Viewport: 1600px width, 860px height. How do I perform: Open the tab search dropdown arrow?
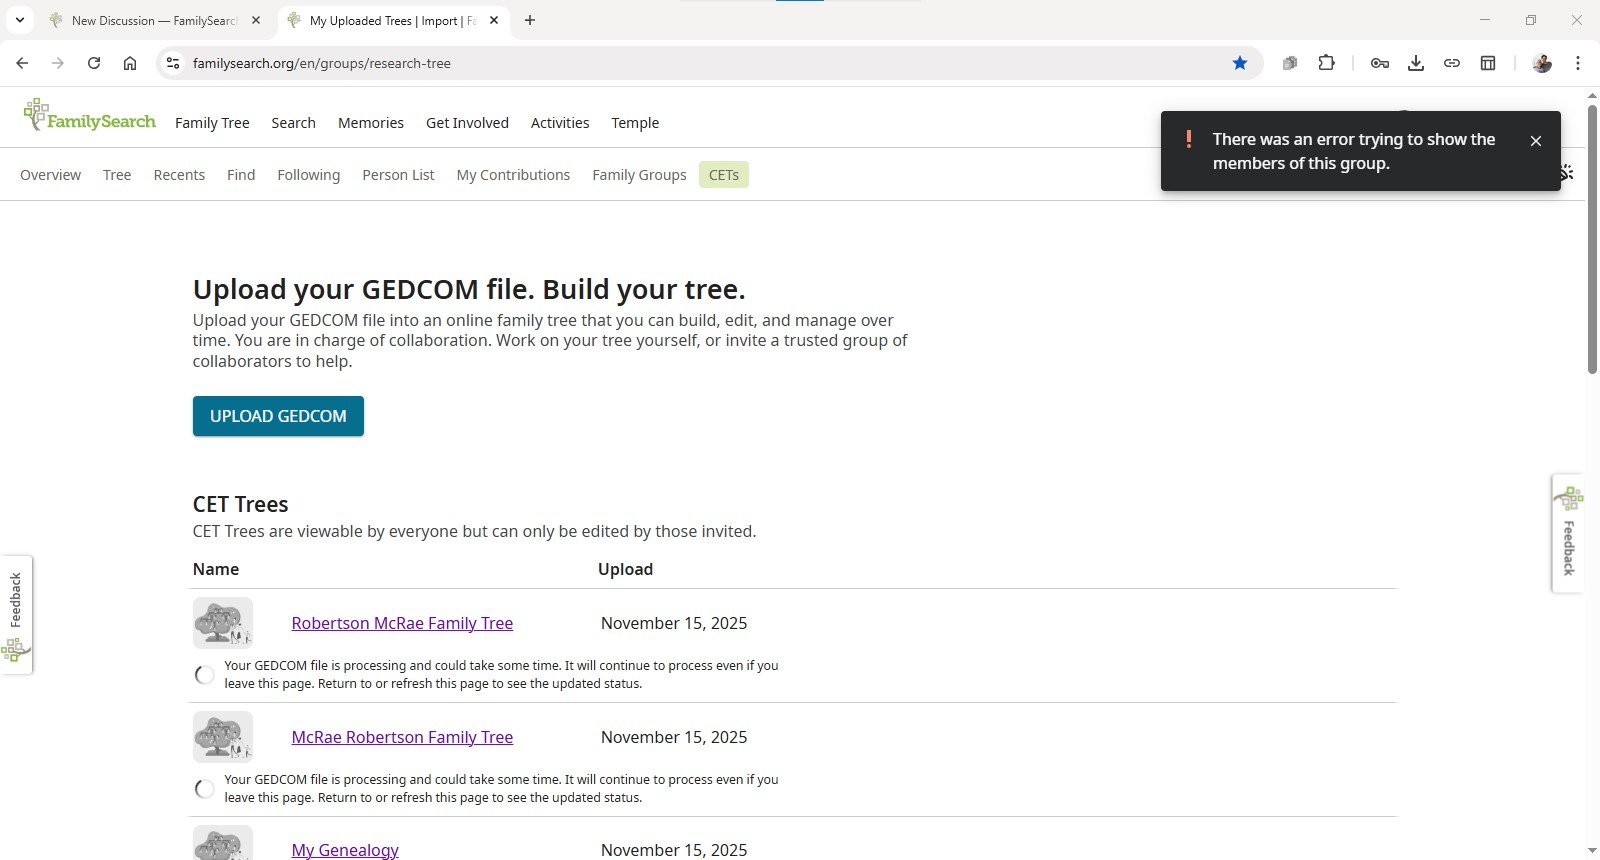19,20
